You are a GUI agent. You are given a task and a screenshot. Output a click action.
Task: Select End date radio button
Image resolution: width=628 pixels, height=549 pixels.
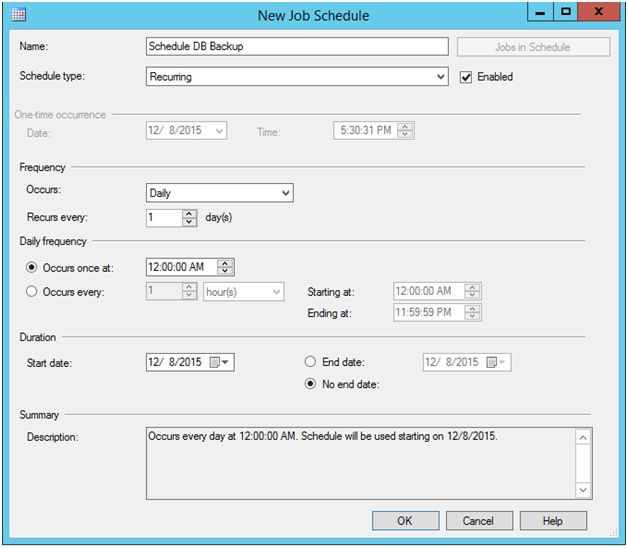tap(310, 362)
